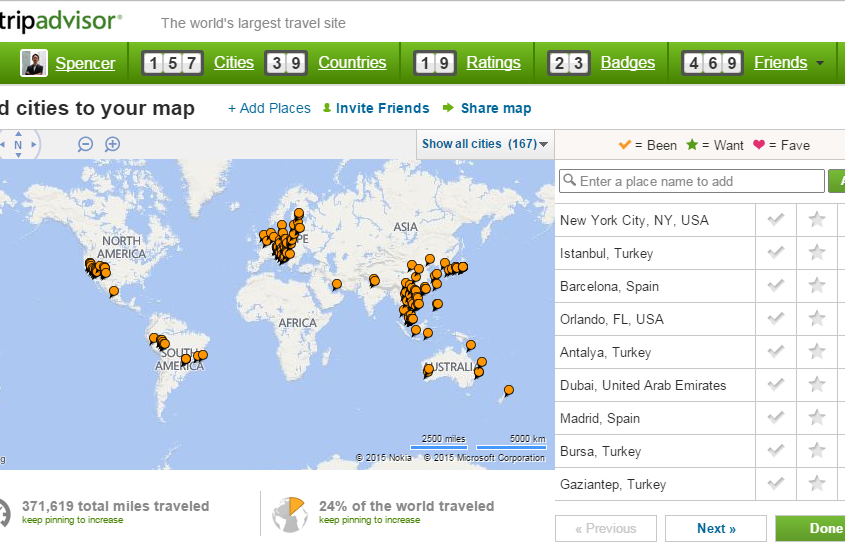
Task: Click the pie chart world traveled icon
Action: point(289,512)
